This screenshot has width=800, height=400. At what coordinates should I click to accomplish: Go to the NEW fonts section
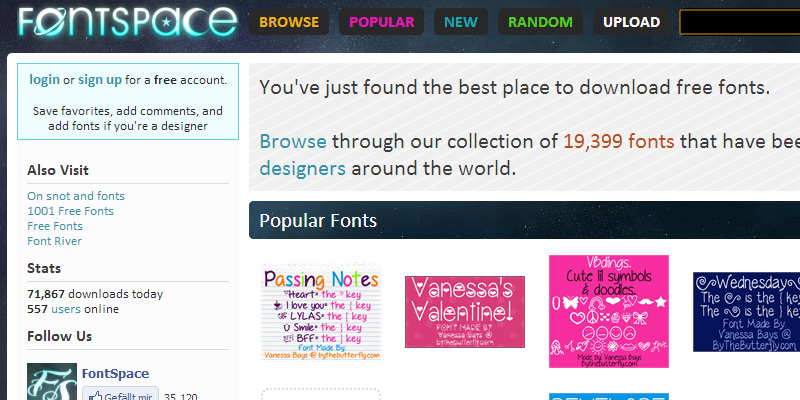click(461, 22)
